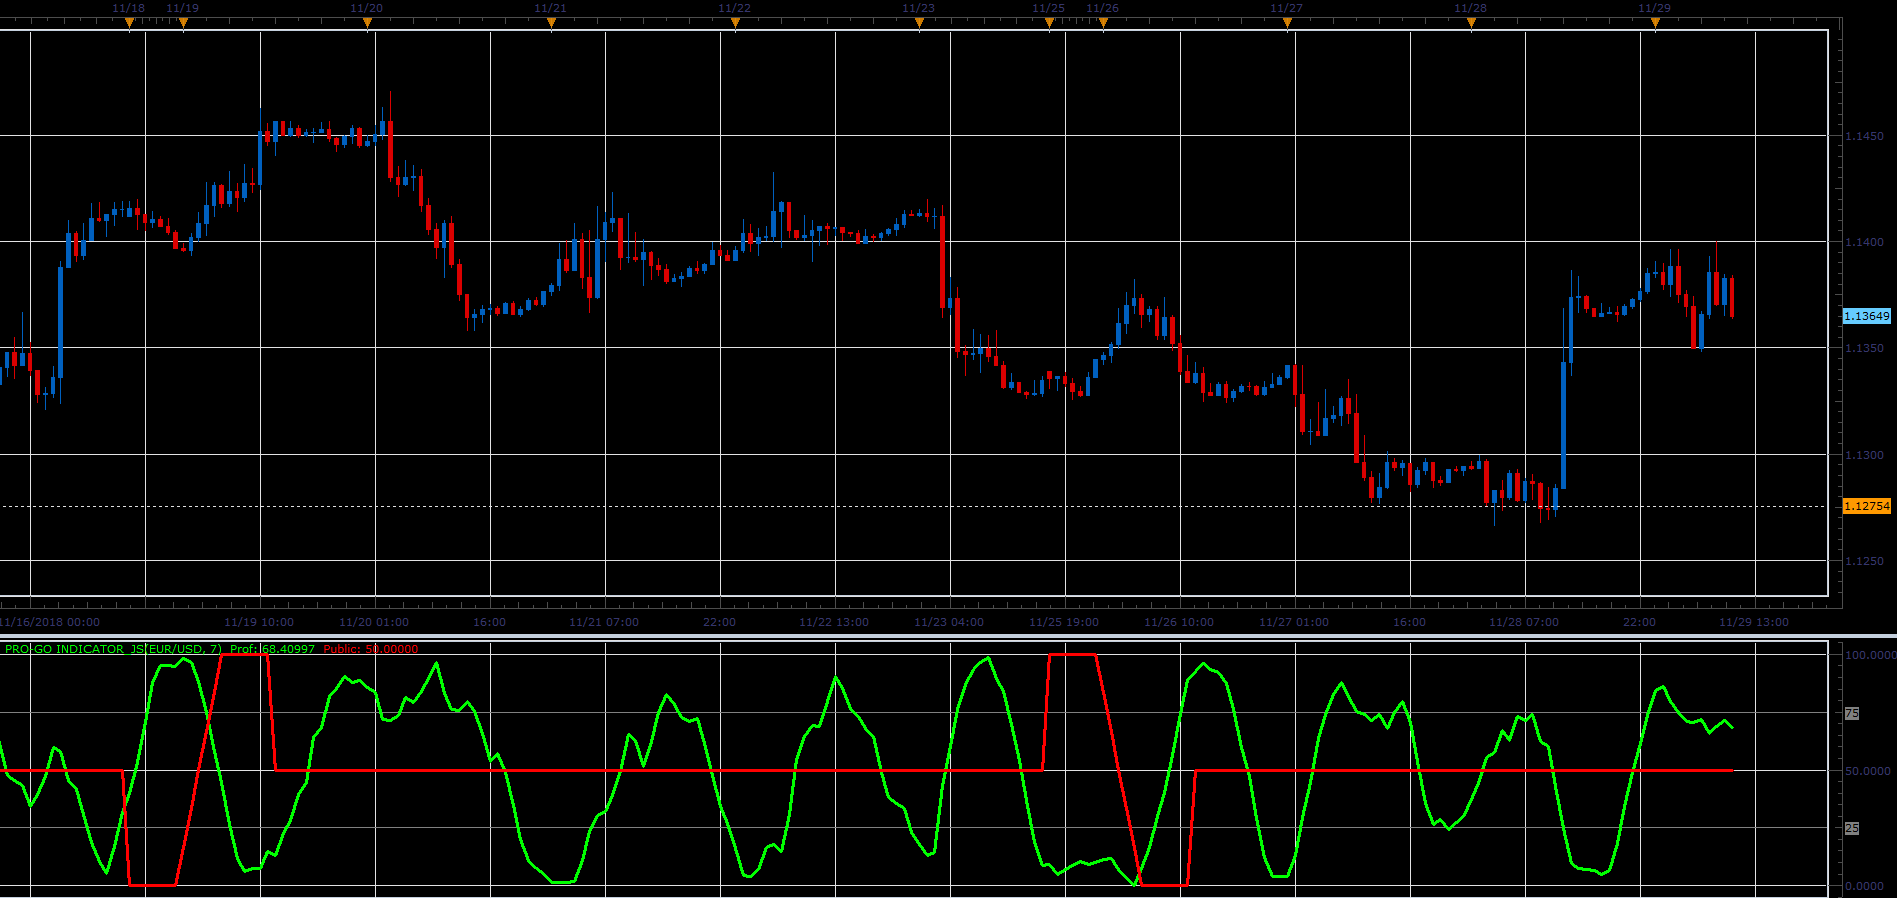Select the orange day marker for 11/29
The height and width of the screenshot is (898, 1897).
pos(1655,22)
